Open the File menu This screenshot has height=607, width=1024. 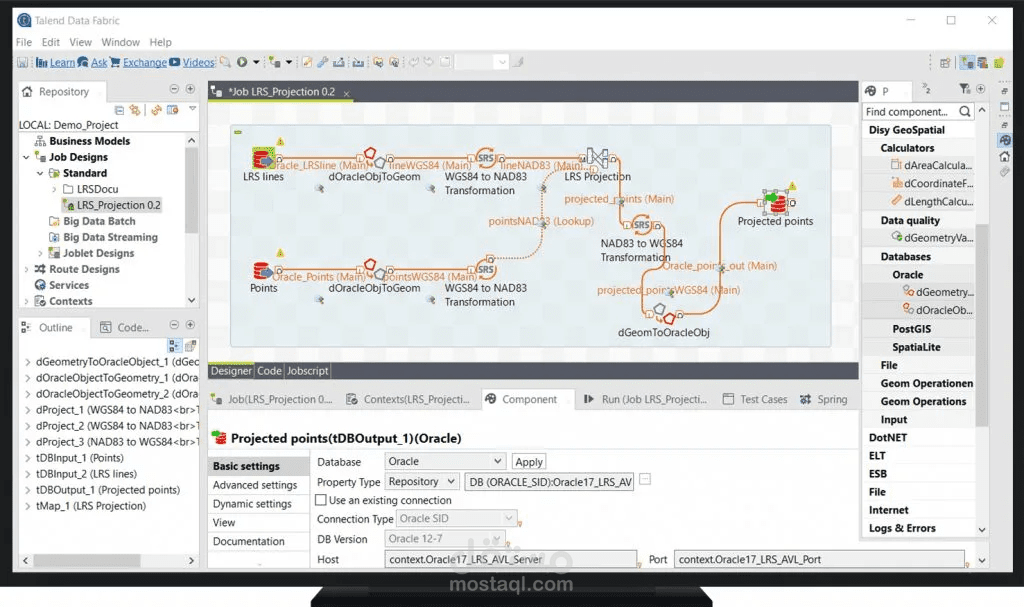pyautogui.click(x=24, y=42)
